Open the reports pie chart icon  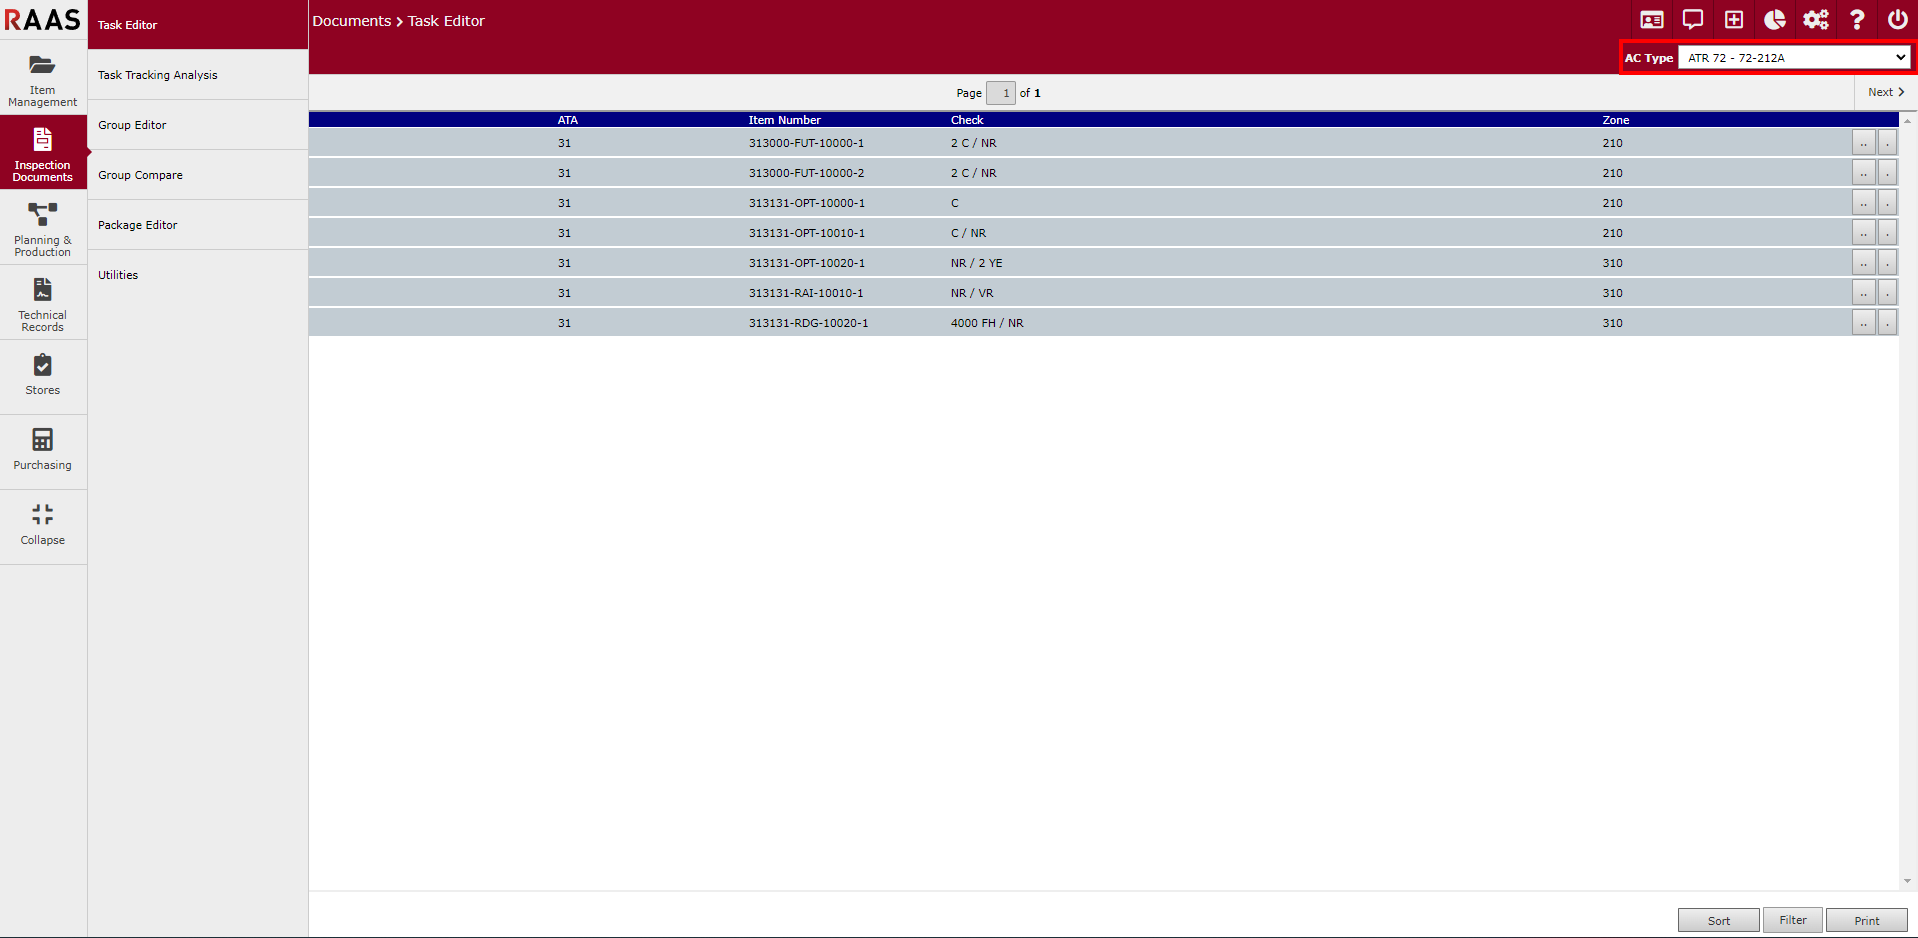tap(1775, 19)
